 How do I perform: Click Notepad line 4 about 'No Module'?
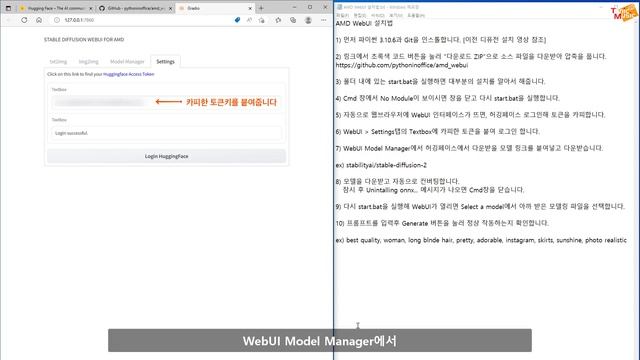[447, 98]
